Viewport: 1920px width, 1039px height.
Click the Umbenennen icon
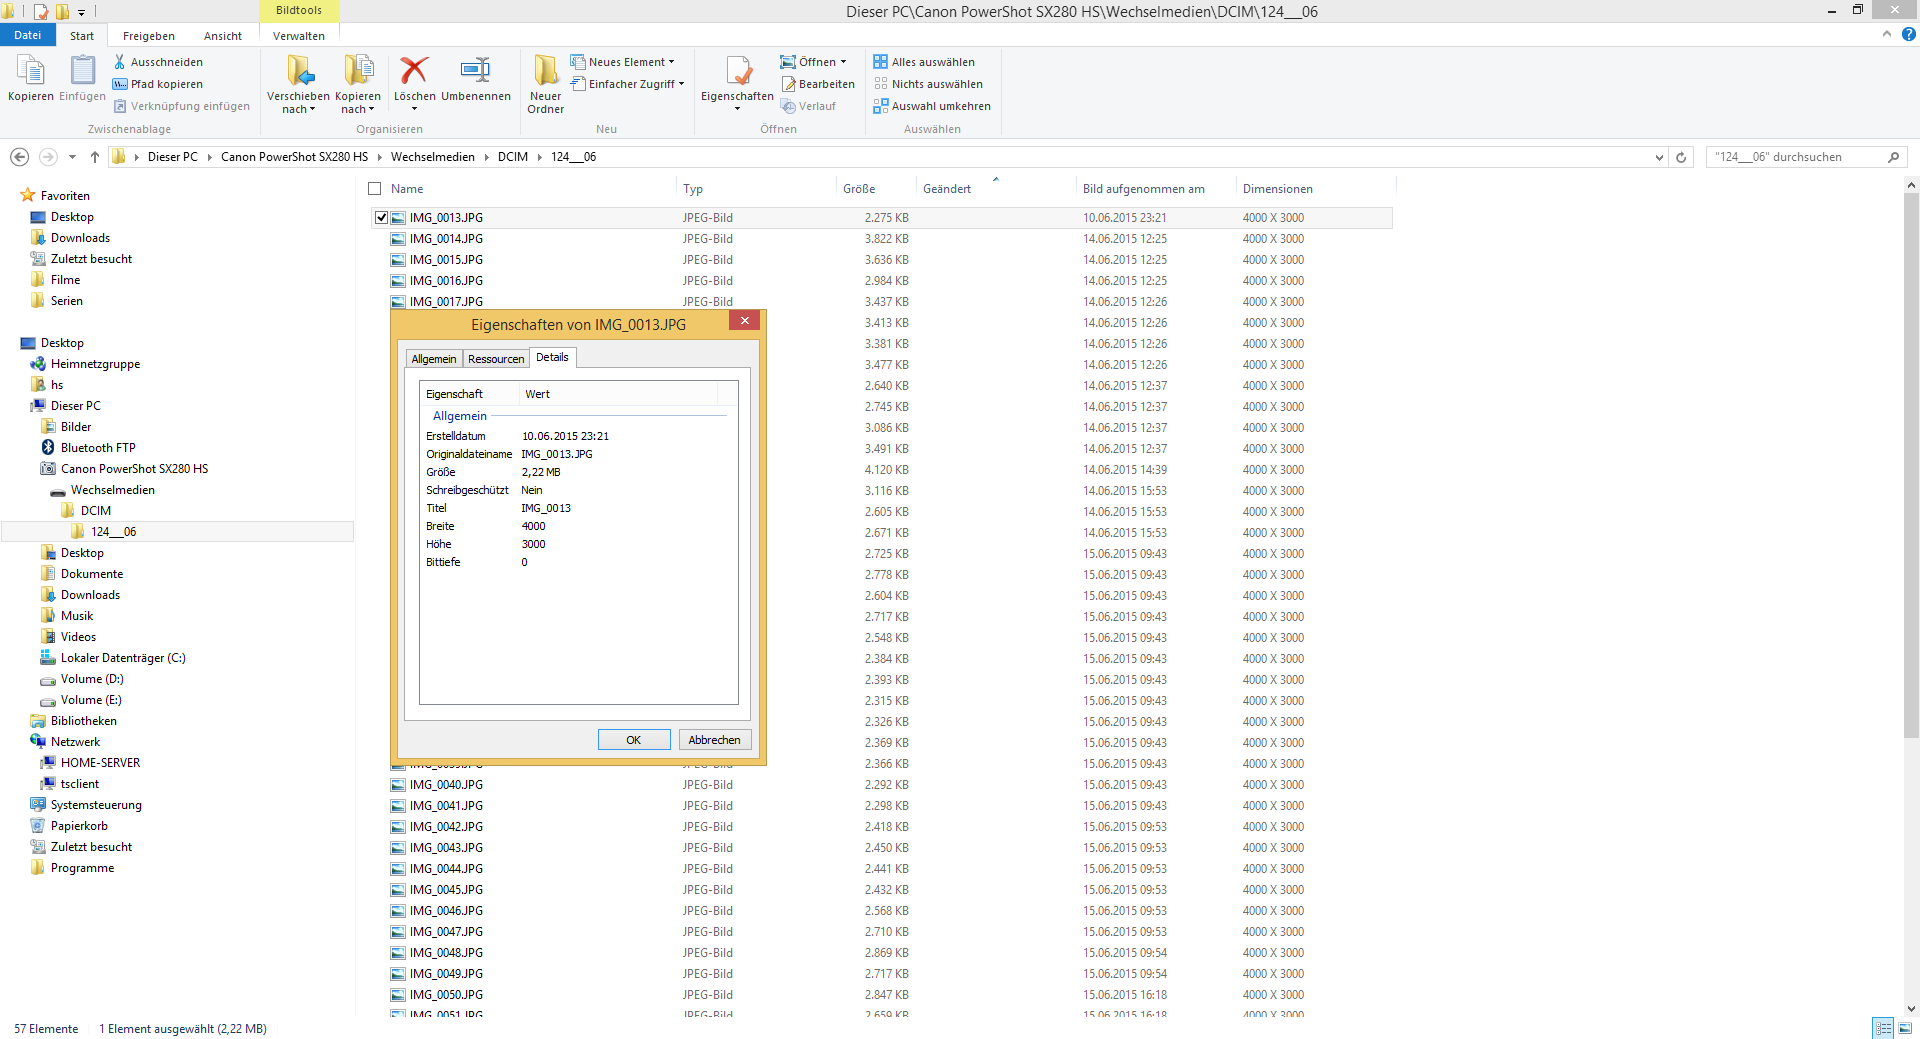tap(475, 70)
